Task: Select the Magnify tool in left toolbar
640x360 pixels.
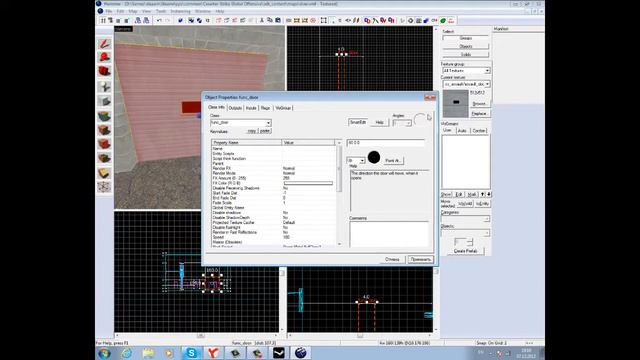Action: 104,58
